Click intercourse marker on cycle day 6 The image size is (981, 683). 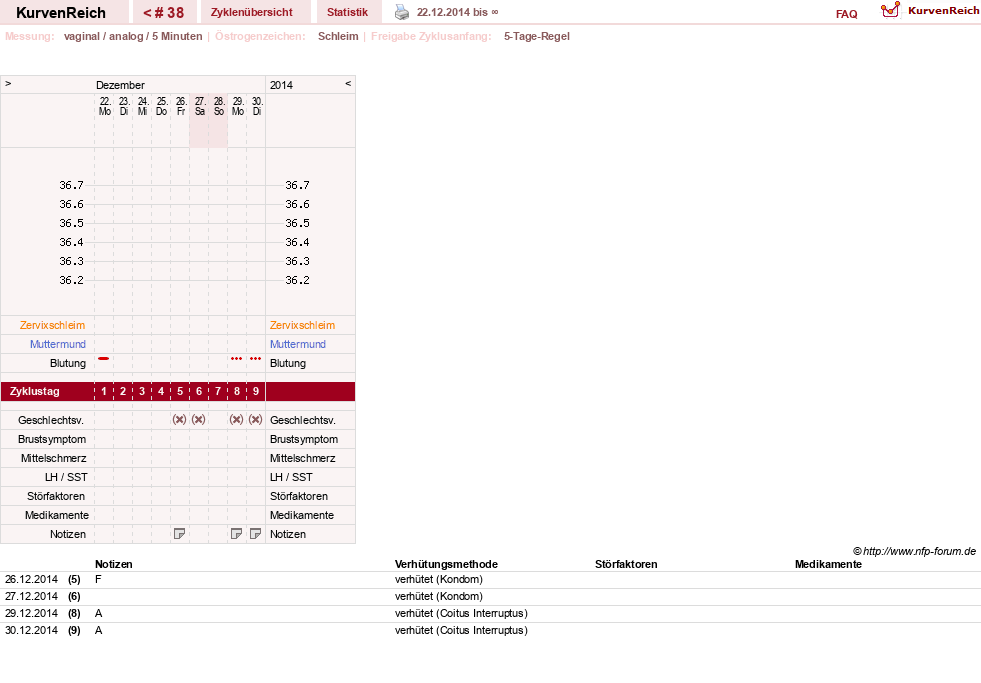(x=198, y=420)
